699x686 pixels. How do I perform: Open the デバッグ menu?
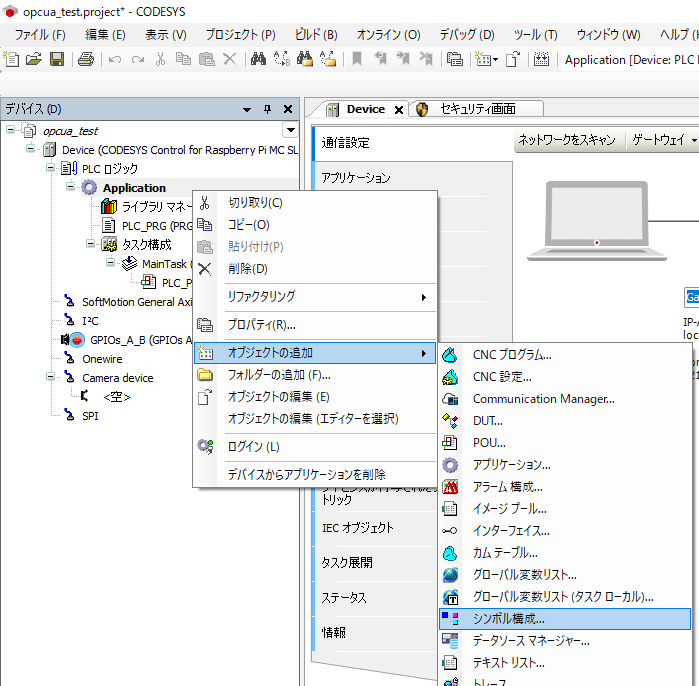(467, 35)
